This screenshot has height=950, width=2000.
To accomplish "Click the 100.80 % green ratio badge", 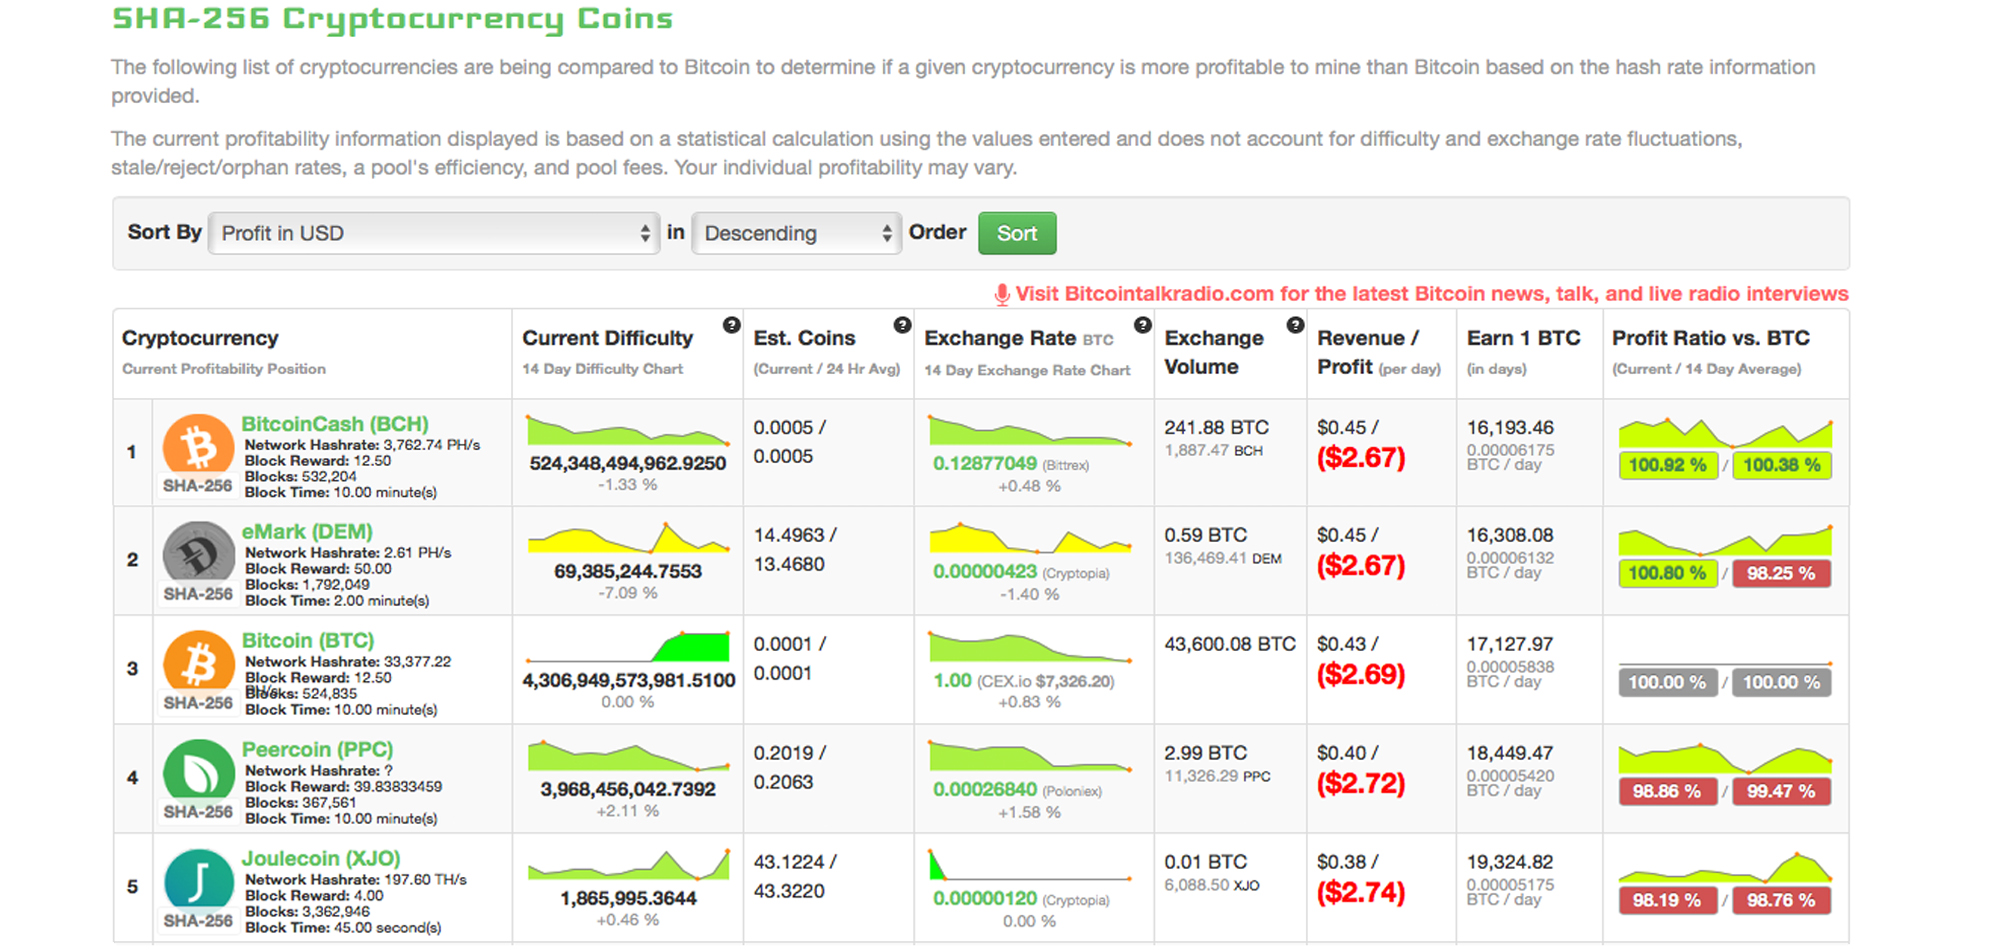I will tap(1668, 573).
